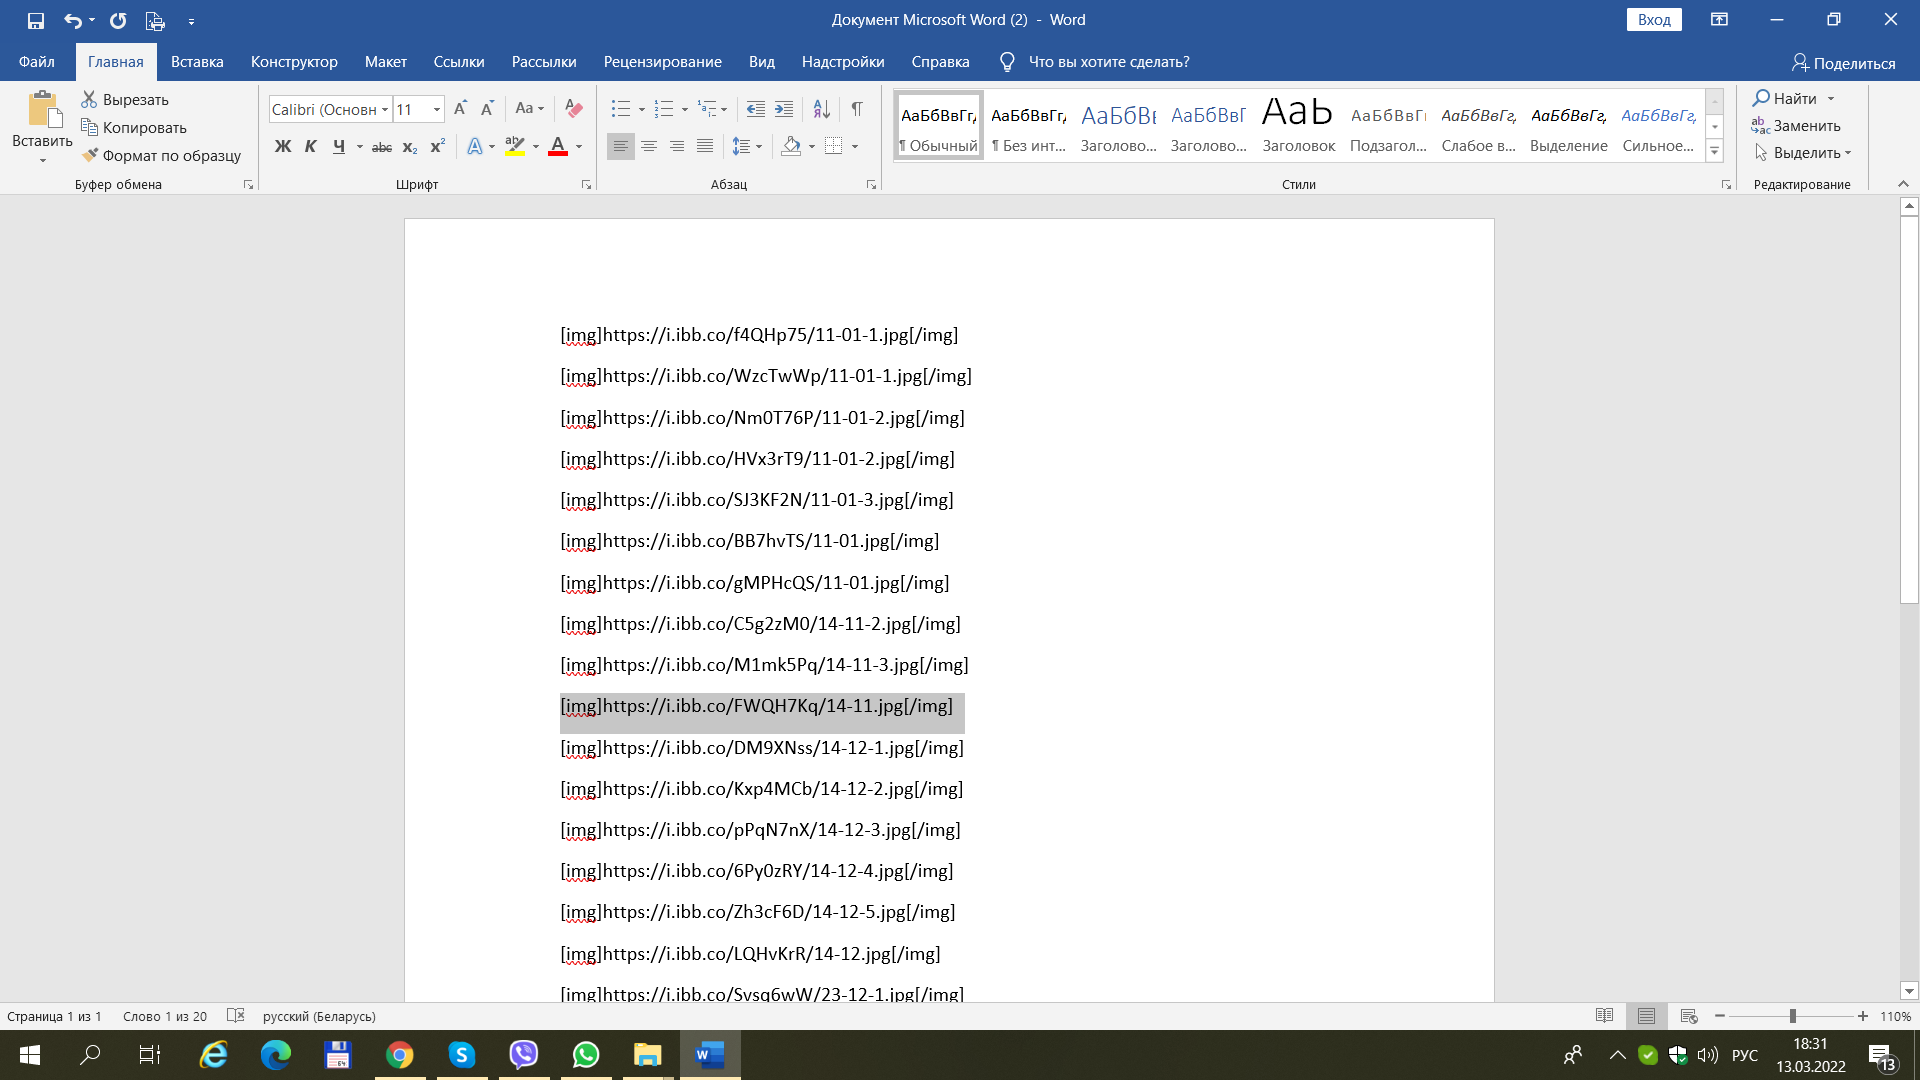This screenshot has height=1080, width=1920.
Task: Toggle Bold formatting button Ж
Action: pyautogui.click(x=283, y=146)
